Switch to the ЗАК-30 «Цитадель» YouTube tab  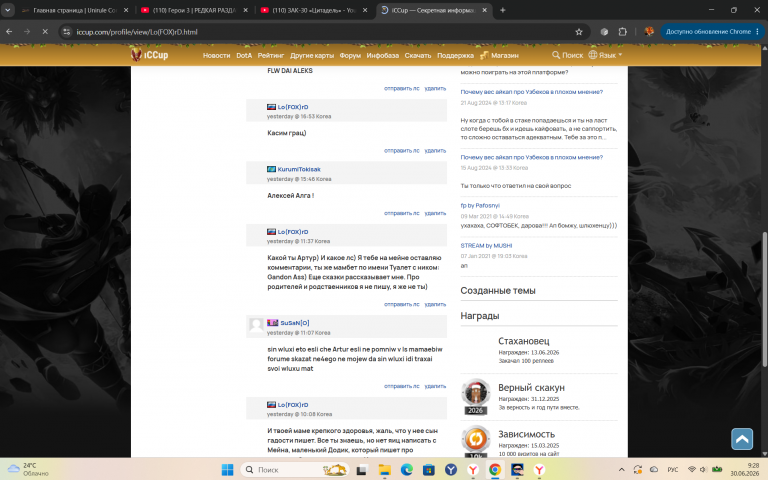pos(314,10)
